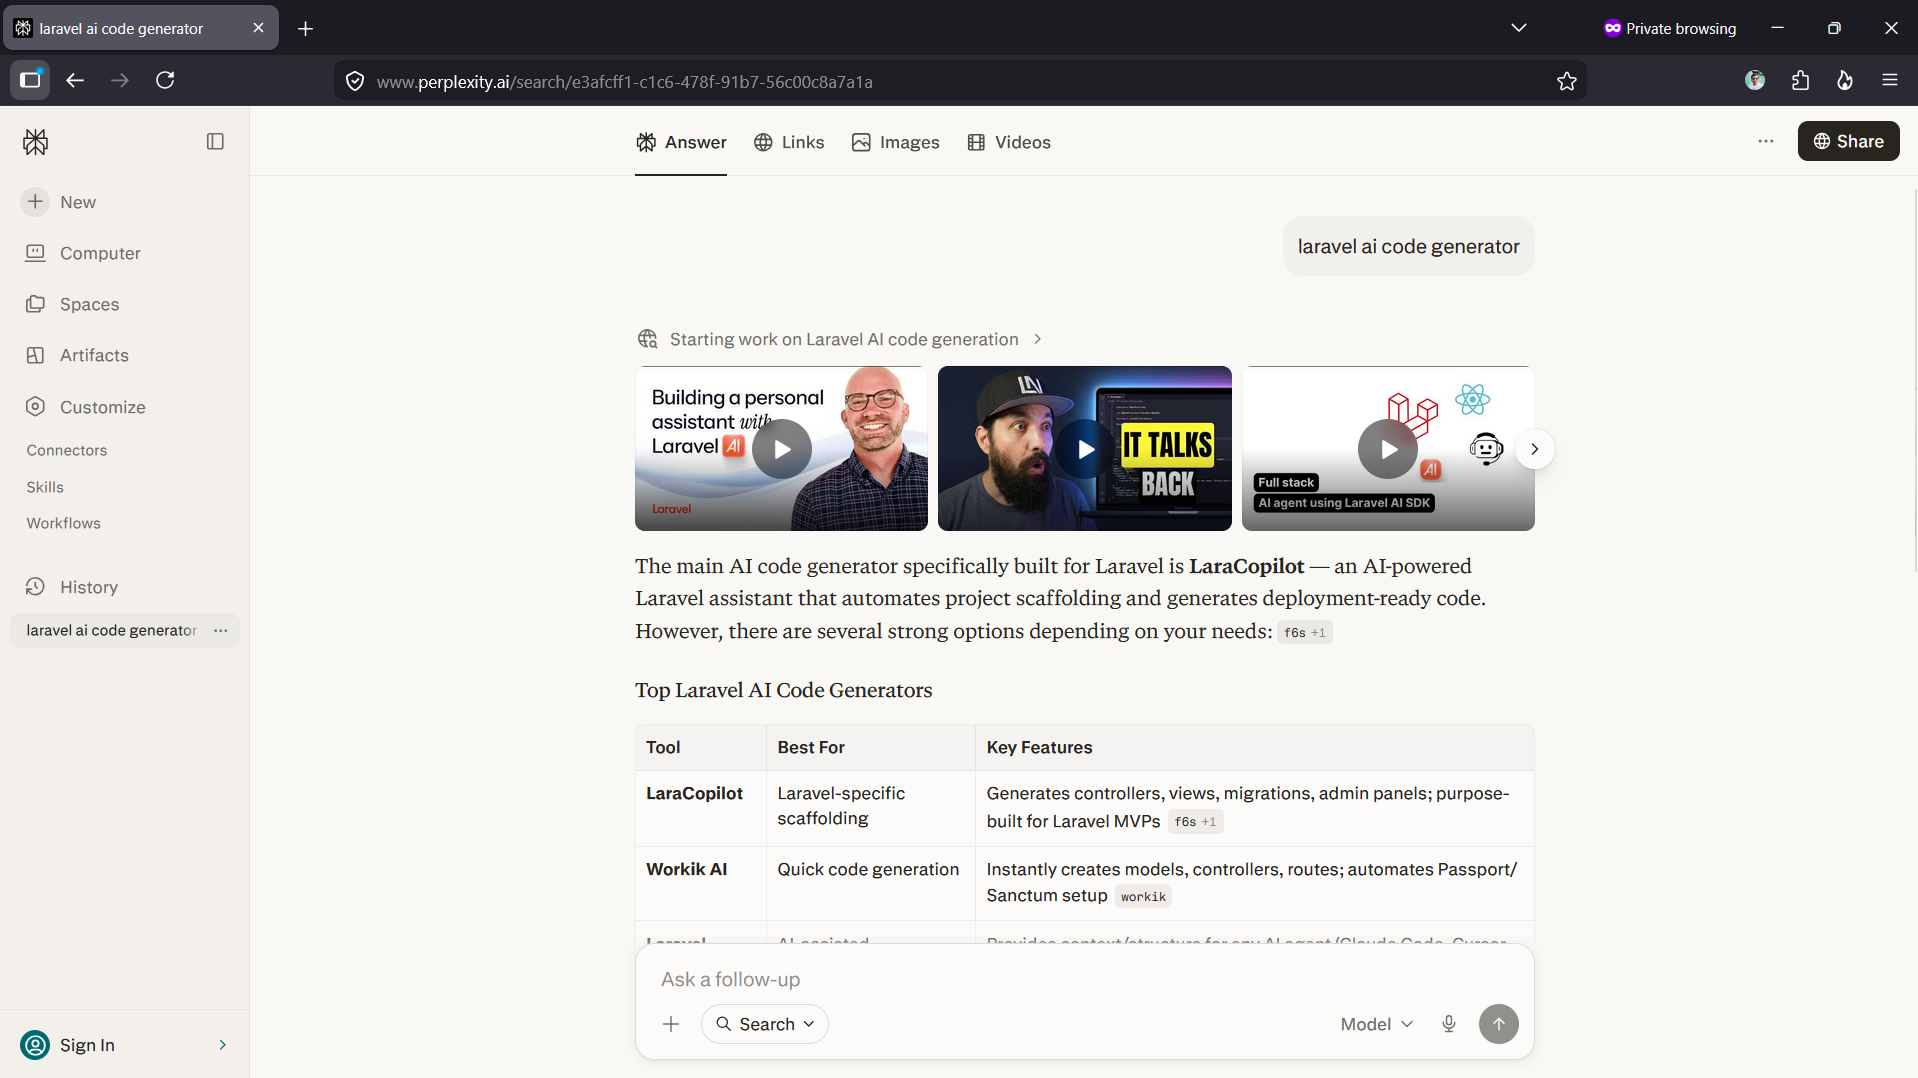Bookmark this page with star icon

[x=1567, y=81]
